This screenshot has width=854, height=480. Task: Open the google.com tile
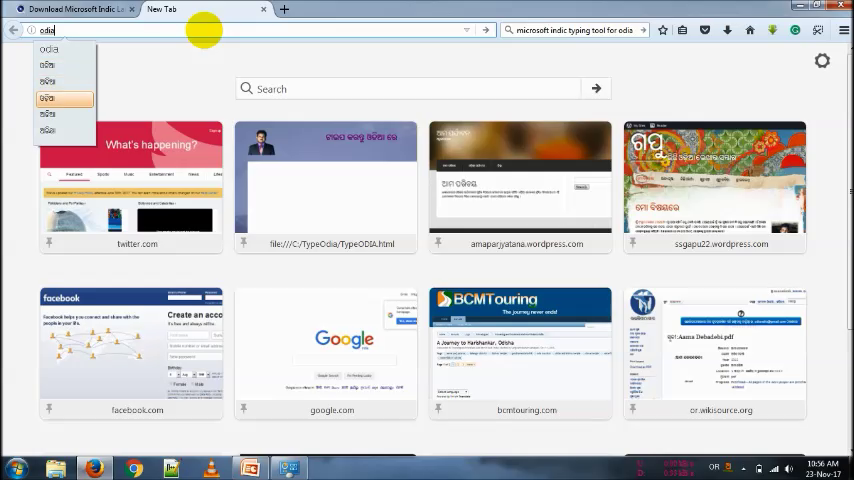point(326,354)
